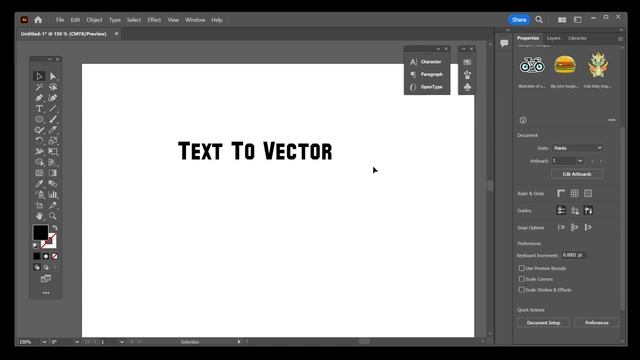Open zoom level dropdown in status bar
This screenshot has height=360, width=640.
(44, 342)
